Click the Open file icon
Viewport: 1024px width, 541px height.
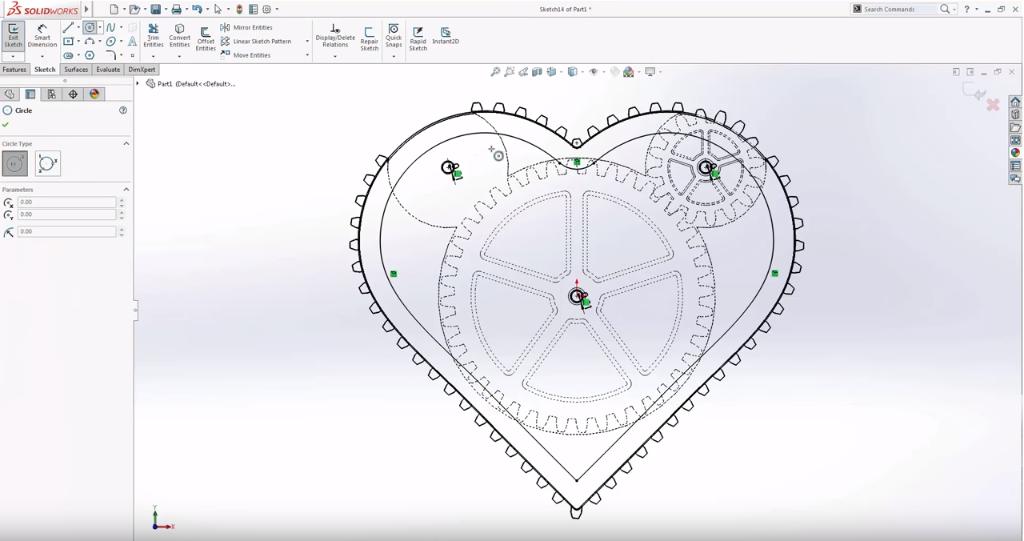pos(134,9)
